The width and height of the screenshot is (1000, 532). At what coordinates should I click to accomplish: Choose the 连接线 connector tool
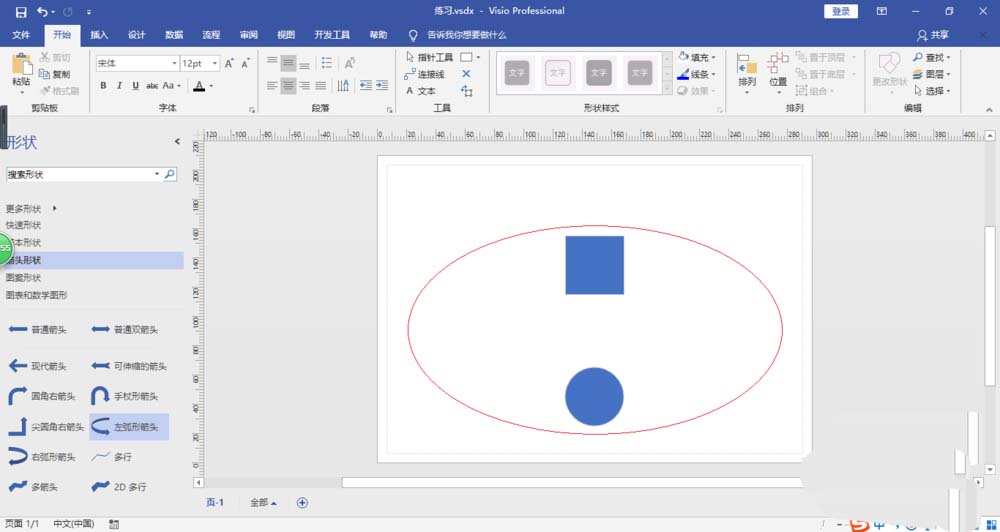pos(424,74)
